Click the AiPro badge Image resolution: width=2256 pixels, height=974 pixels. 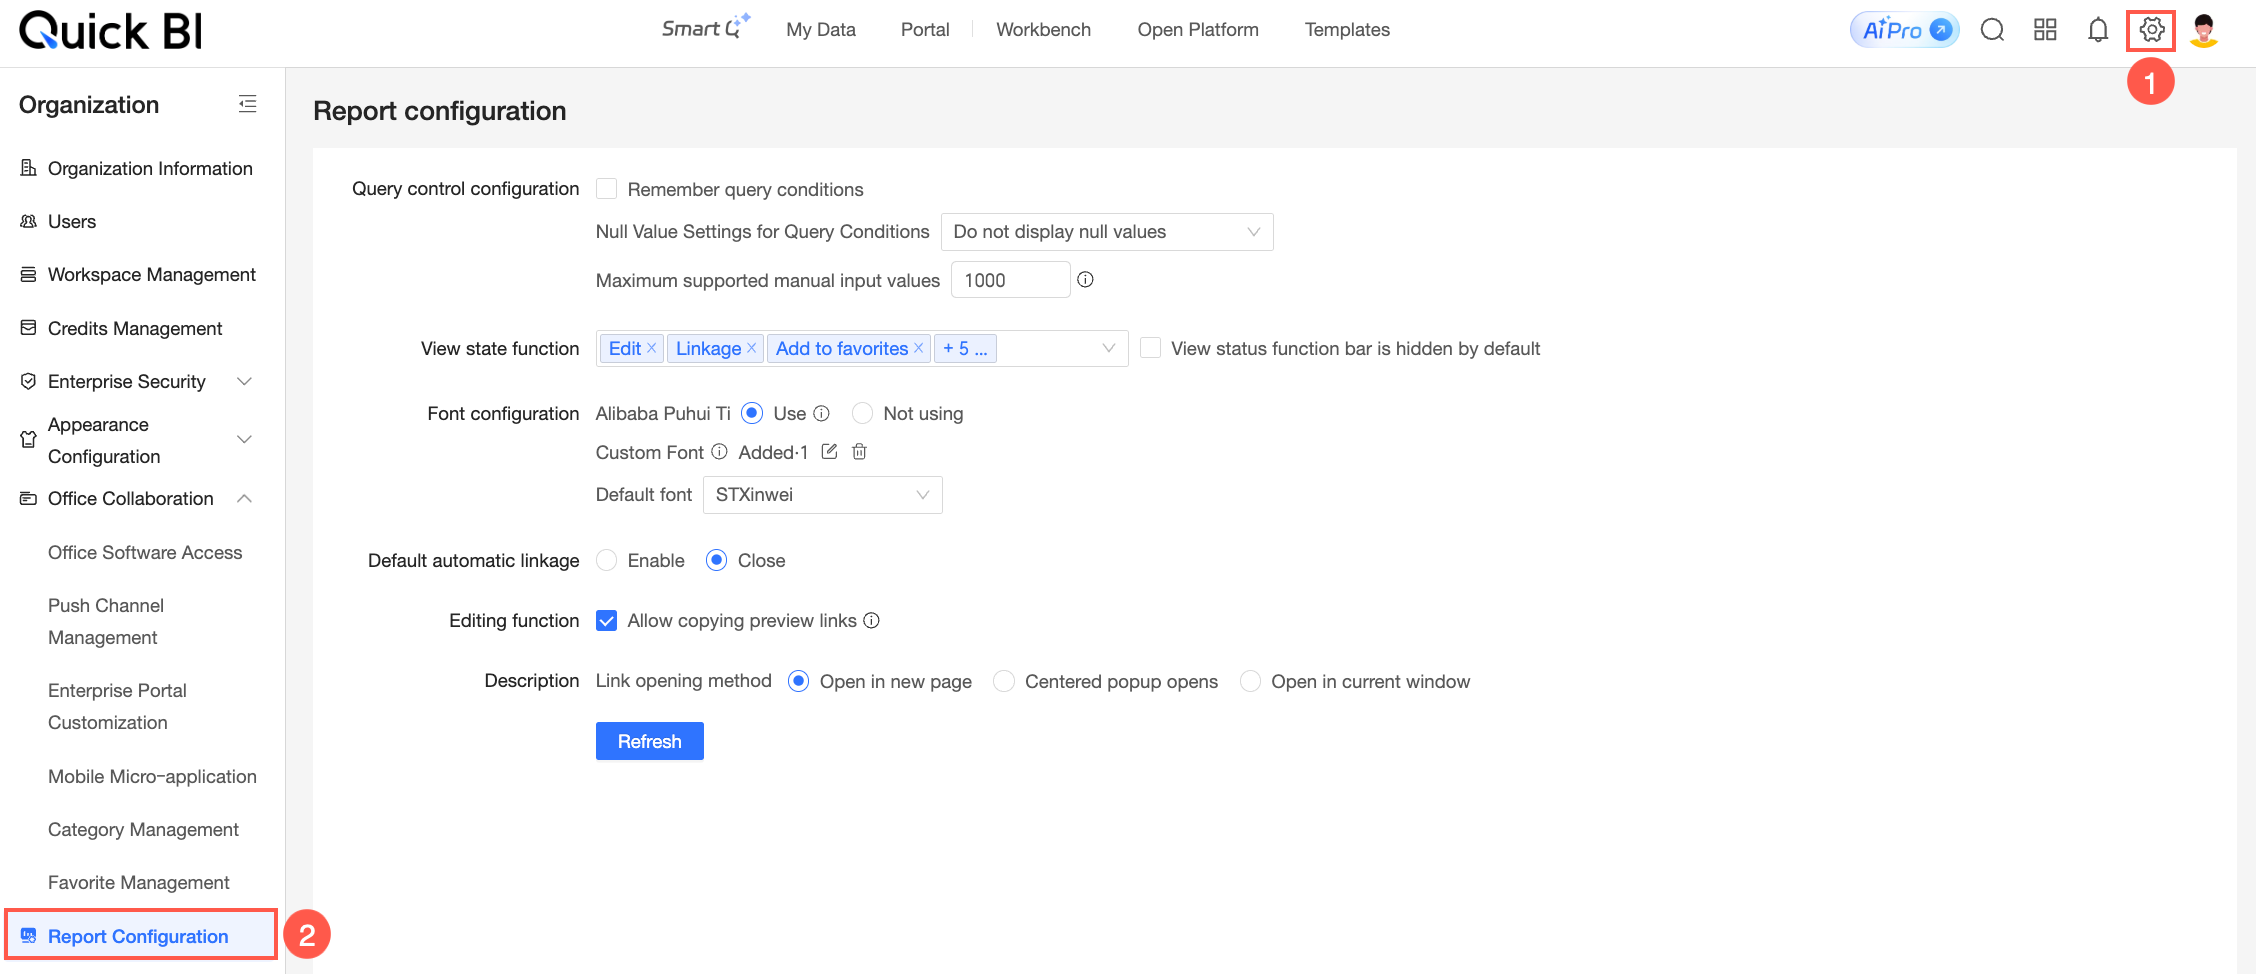coord(1904,30)
